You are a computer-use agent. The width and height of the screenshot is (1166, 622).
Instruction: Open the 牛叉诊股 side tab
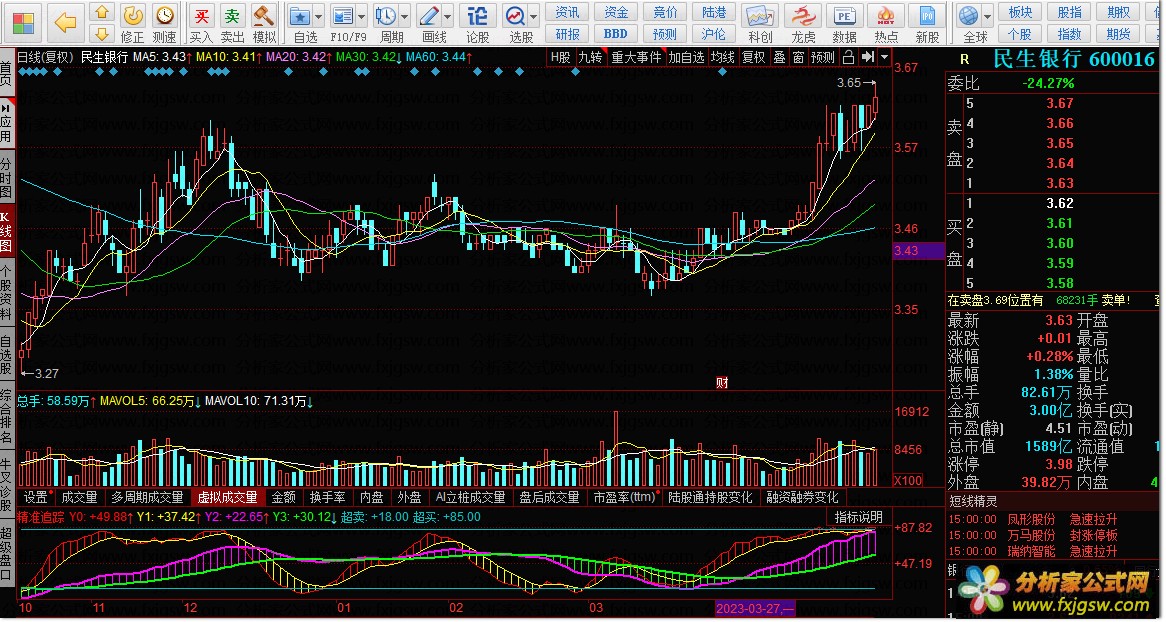click(6, 484)
